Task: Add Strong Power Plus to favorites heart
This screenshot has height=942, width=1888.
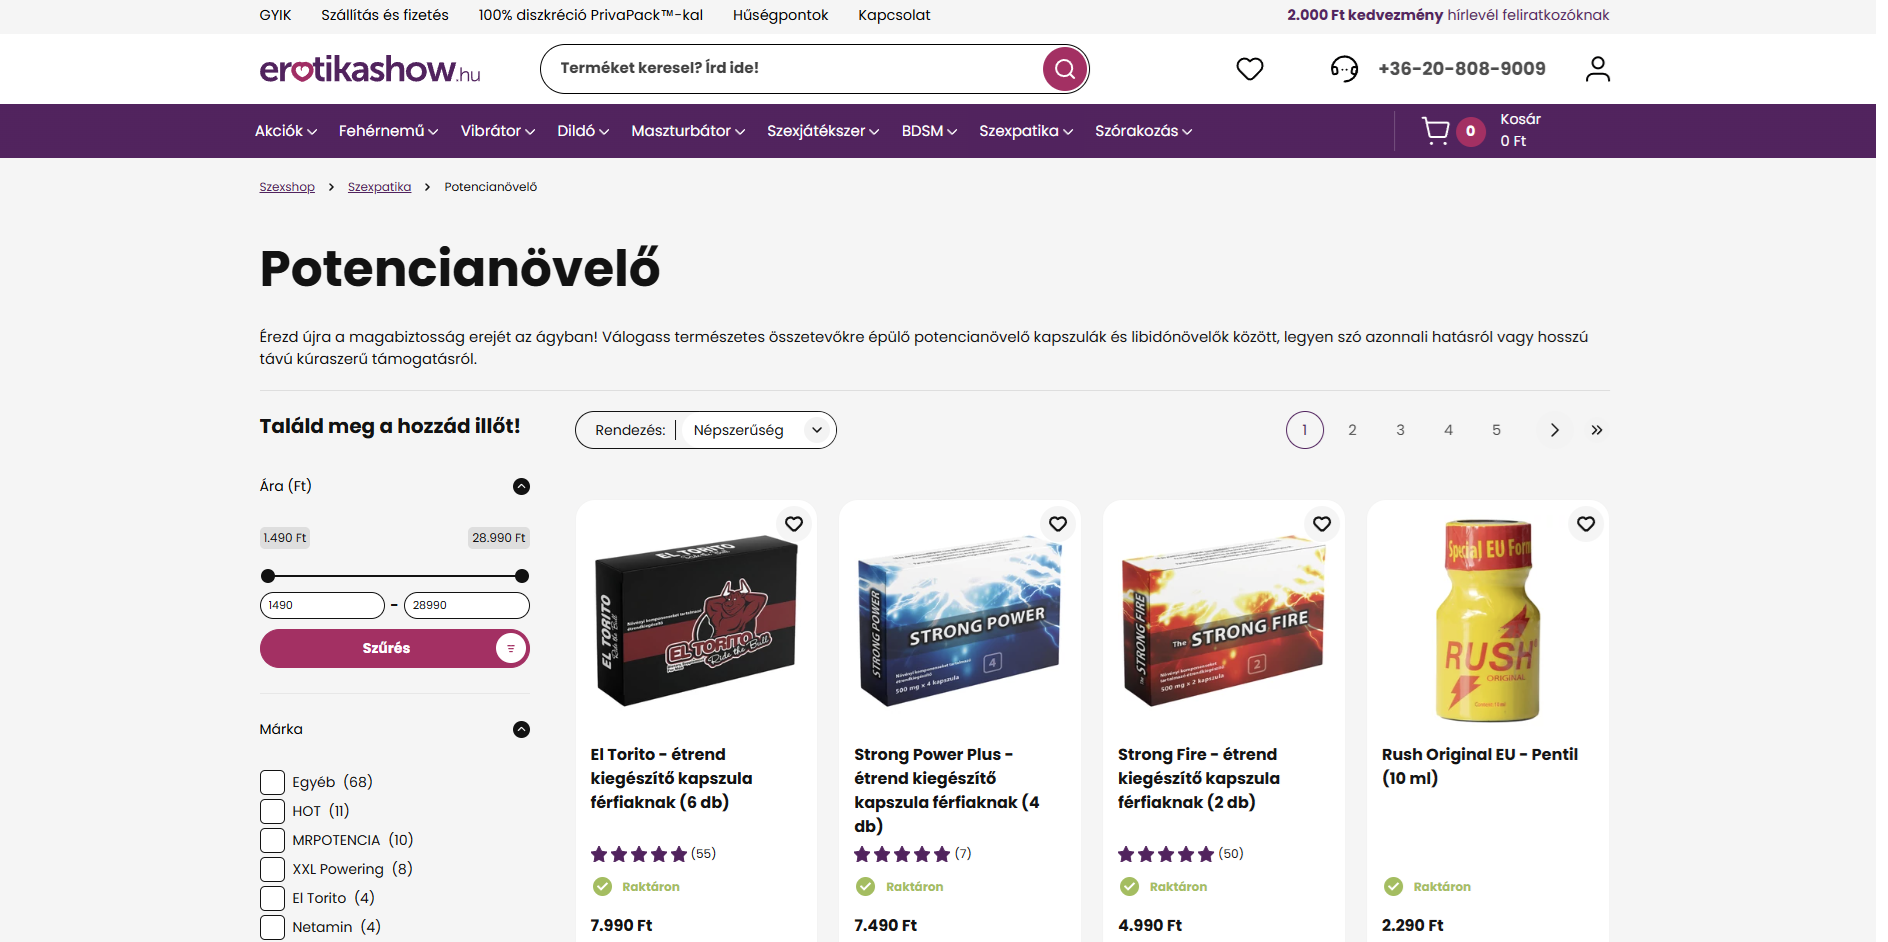Action: [1058, 524]
